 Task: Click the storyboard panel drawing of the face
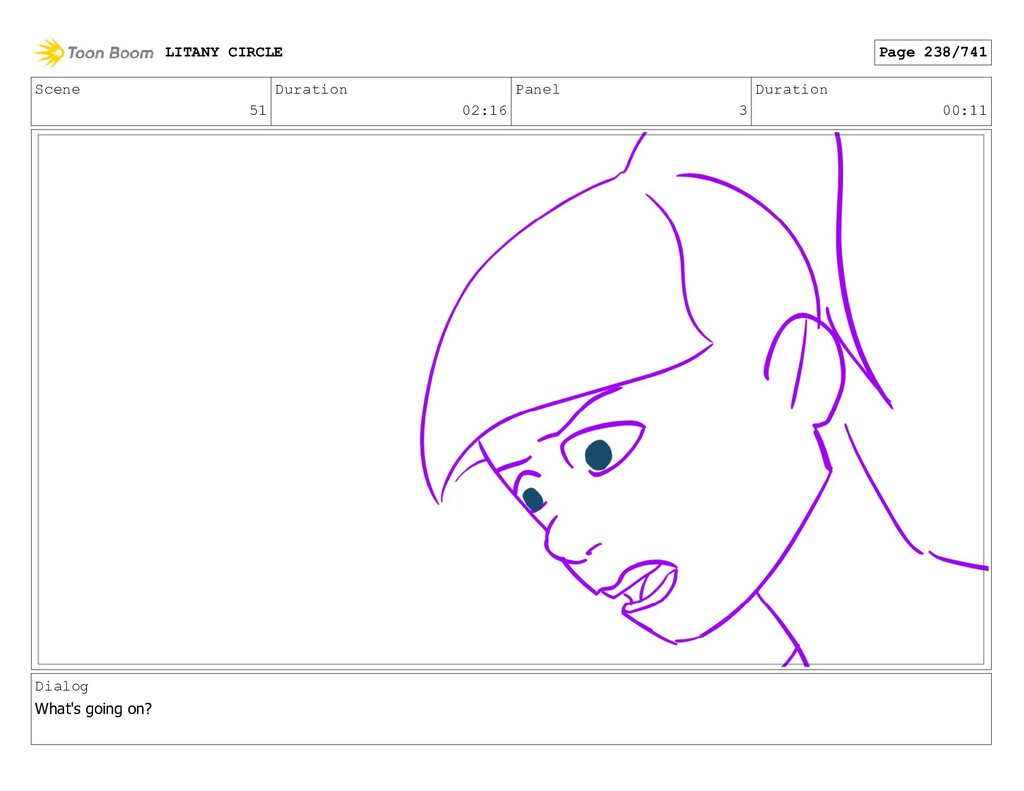click(511, 399)
